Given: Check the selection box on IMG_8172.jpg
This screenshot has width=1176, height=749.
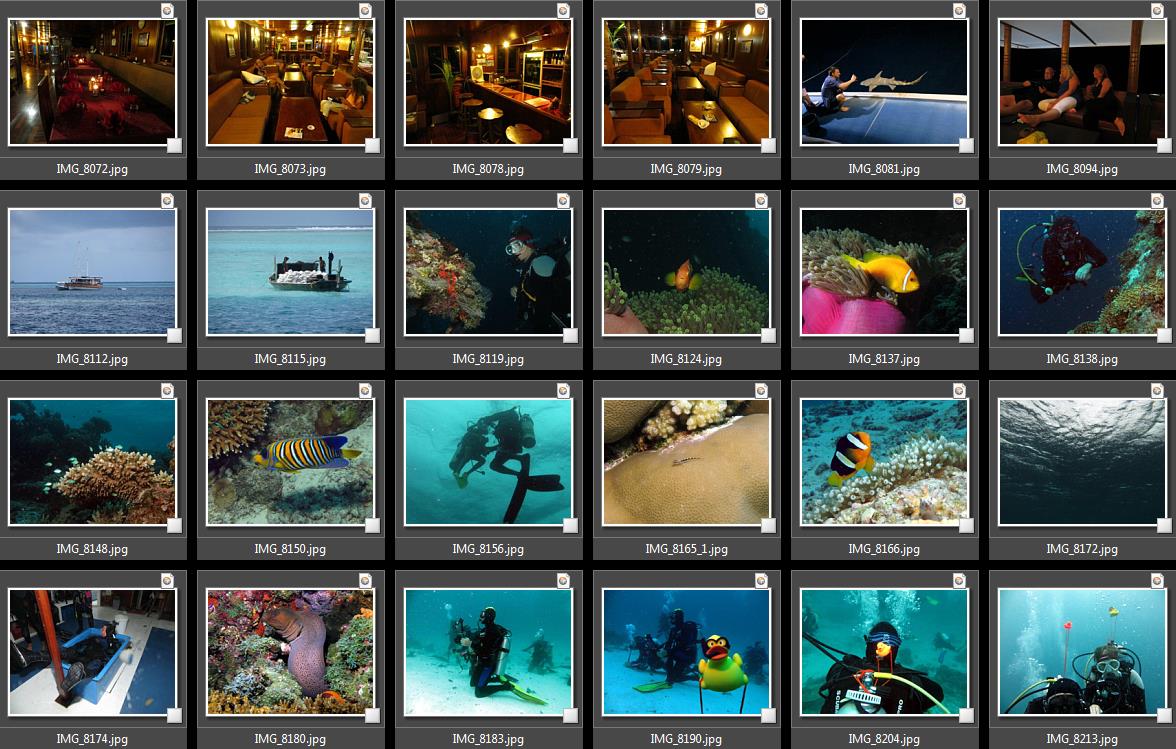Looking at the screenshot, I should [x=1165, y=526].
